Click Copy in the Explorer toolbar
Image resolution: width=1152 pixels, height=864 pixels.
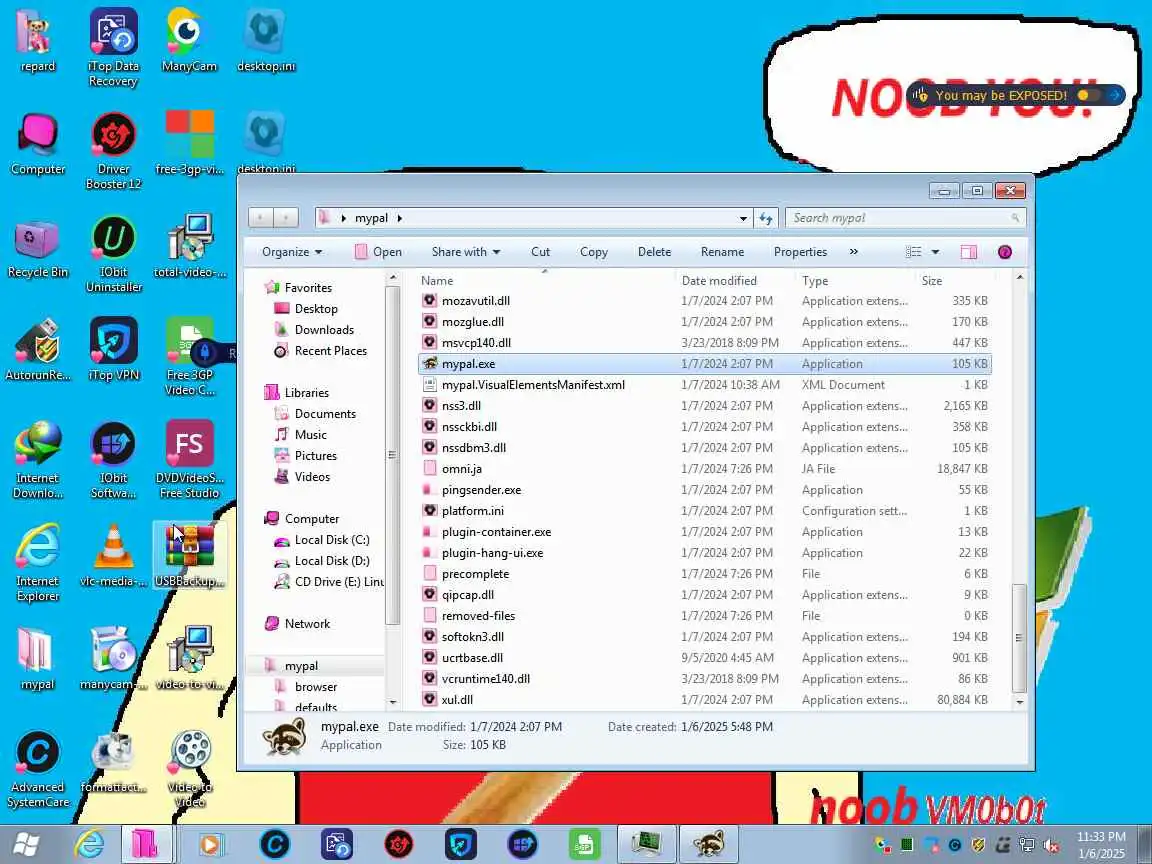[594, 252]
